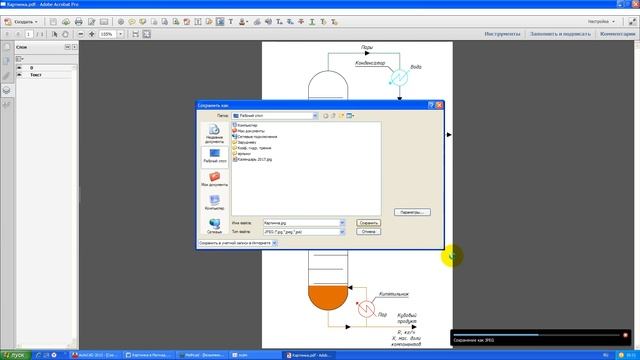Stop the JPEG saving progress
Screen dimensions: 640x360
[x=625, y=335]
